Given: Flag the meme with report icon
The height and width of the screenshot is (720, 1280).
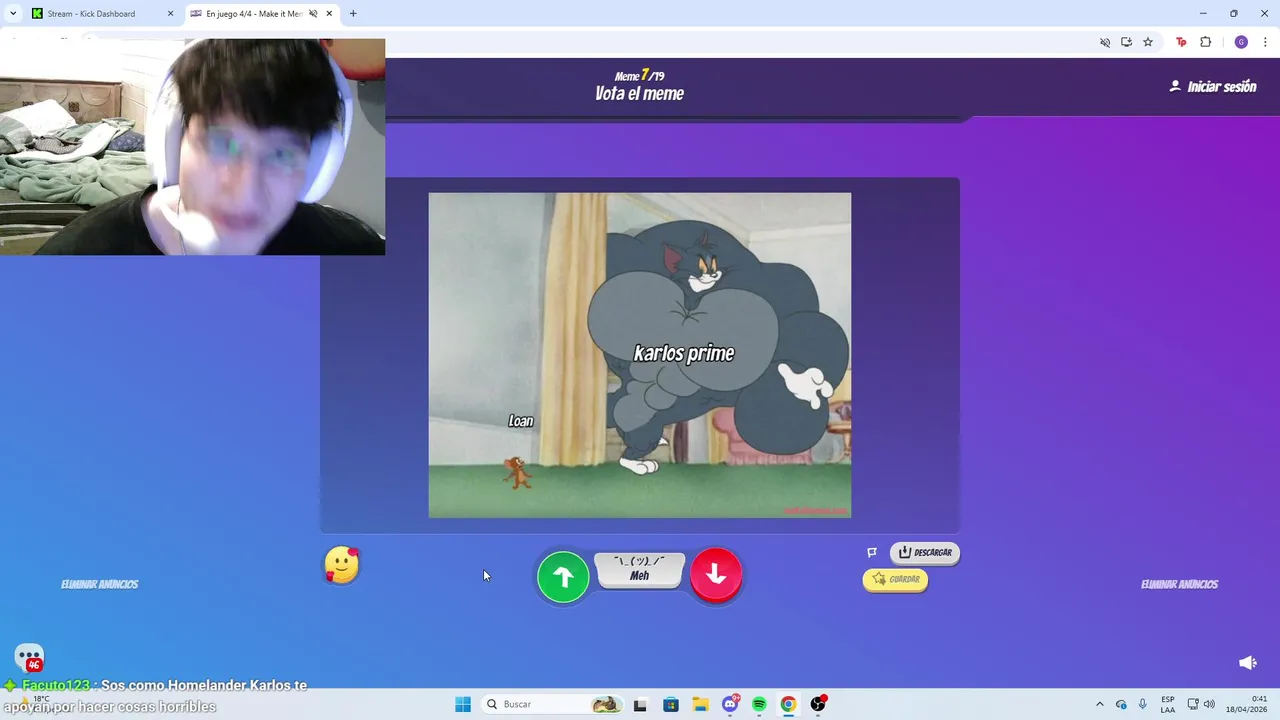Looking at the screenshot, I should point(872,552).
